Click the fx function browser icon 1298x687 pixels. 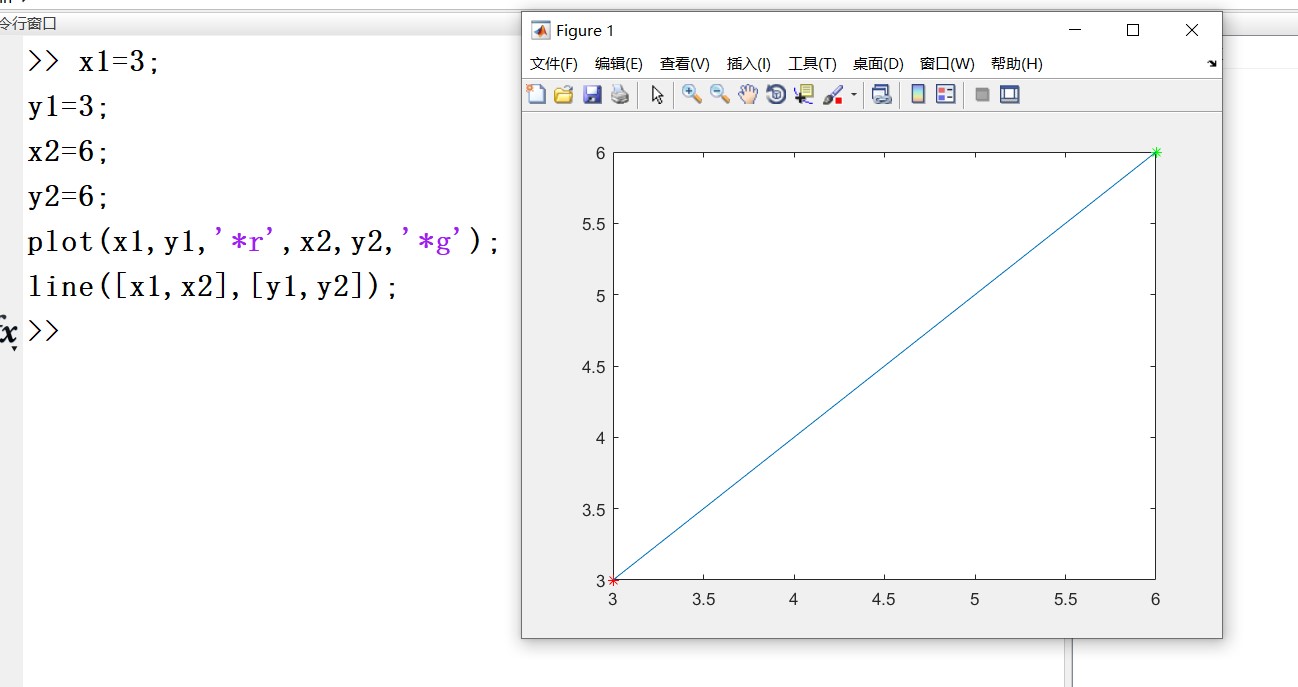coord(8,331)
